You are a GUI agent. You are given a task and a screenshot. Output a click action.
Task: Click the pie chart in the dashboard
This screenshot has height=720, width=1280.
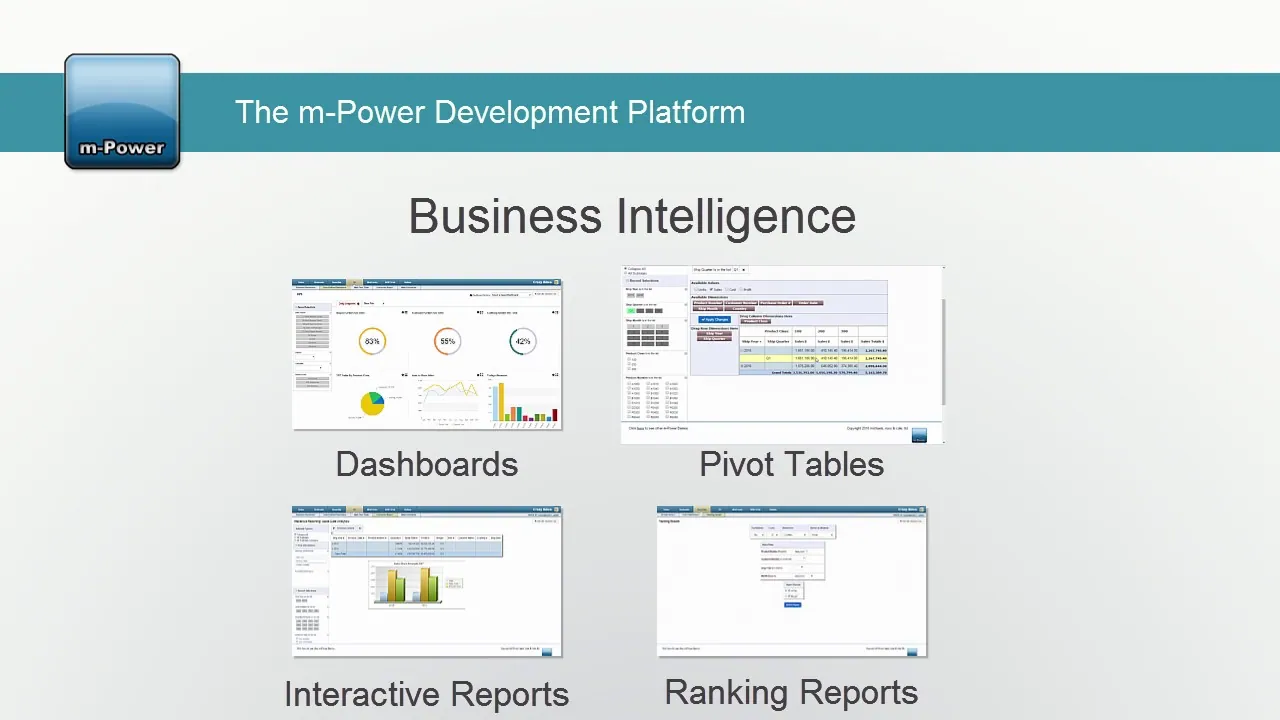373,402
